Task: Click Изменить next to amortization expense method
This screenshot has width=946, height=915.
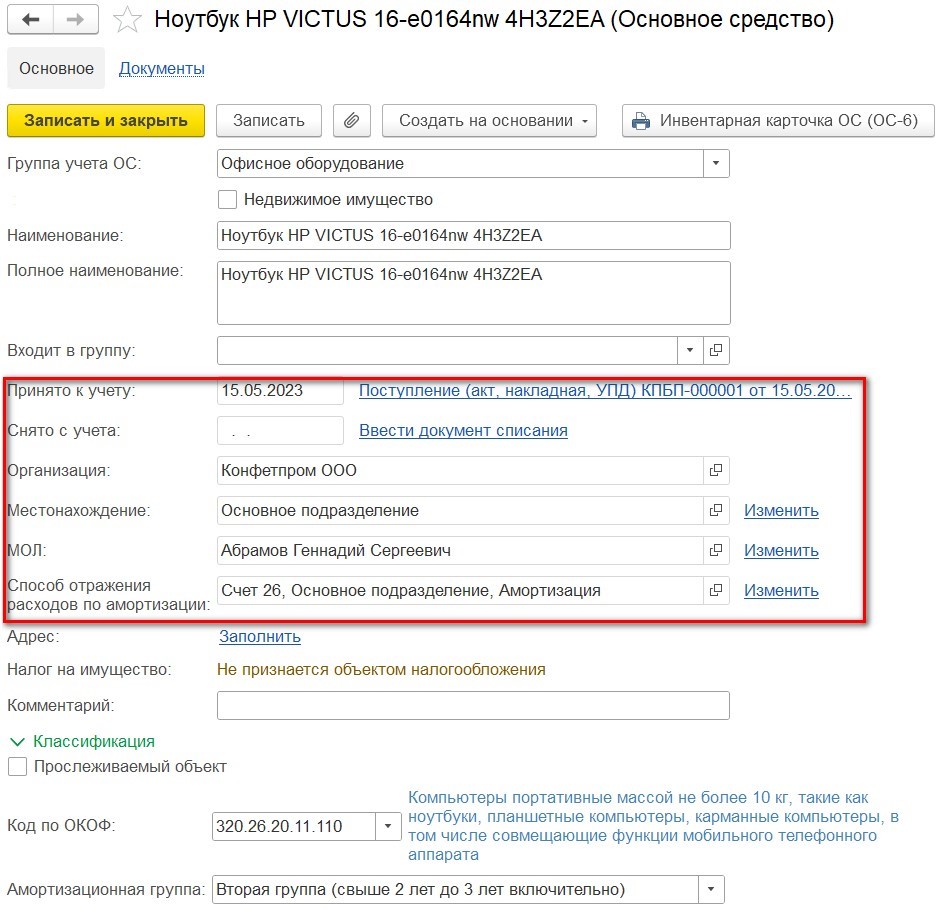Action: (x=781, y=590)
